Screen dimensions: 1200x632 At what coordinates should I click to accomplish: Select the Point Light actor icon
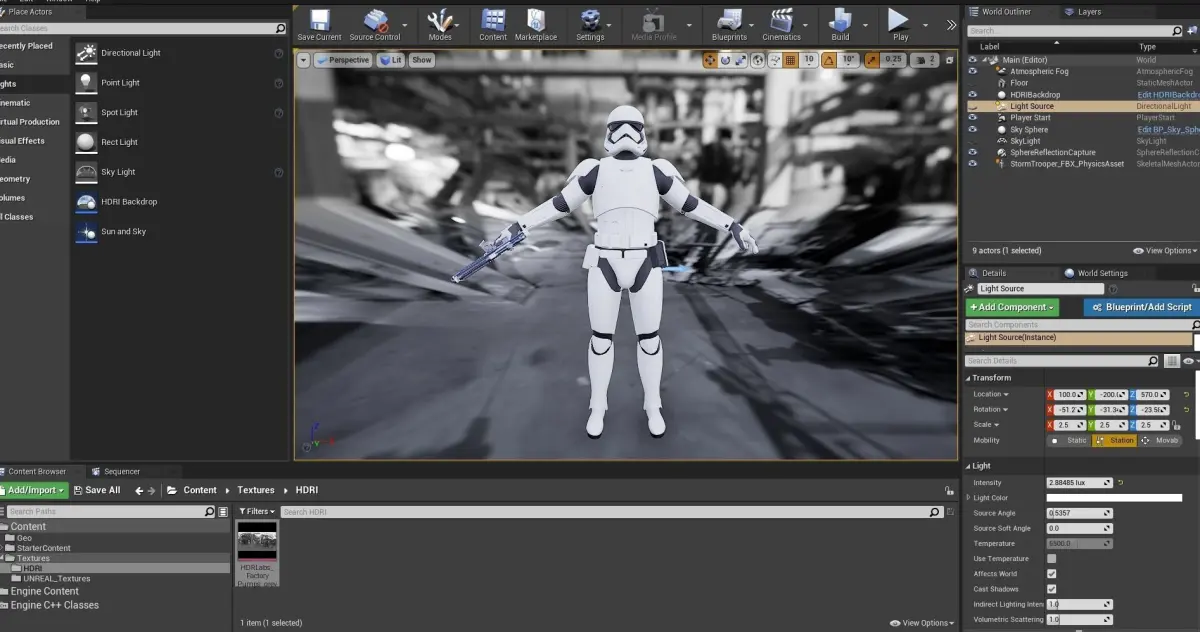coord(87,83)
